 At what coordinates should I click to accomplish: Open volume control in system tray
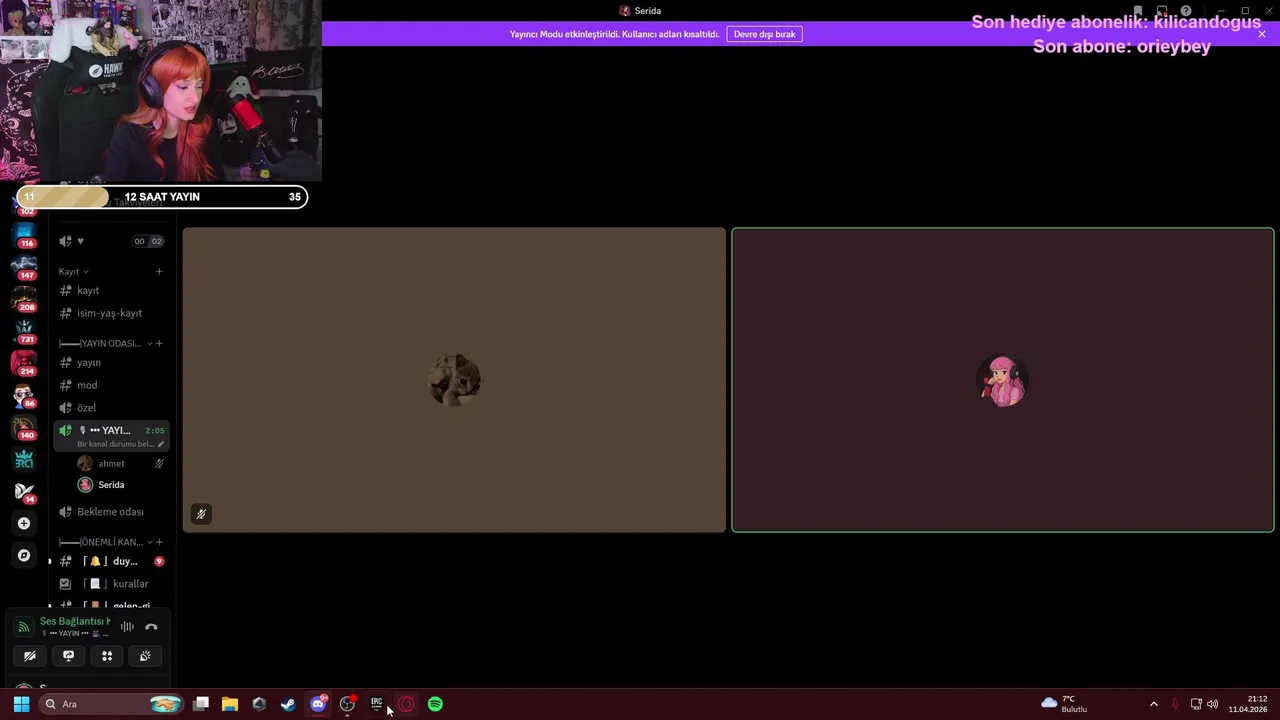1213,704
